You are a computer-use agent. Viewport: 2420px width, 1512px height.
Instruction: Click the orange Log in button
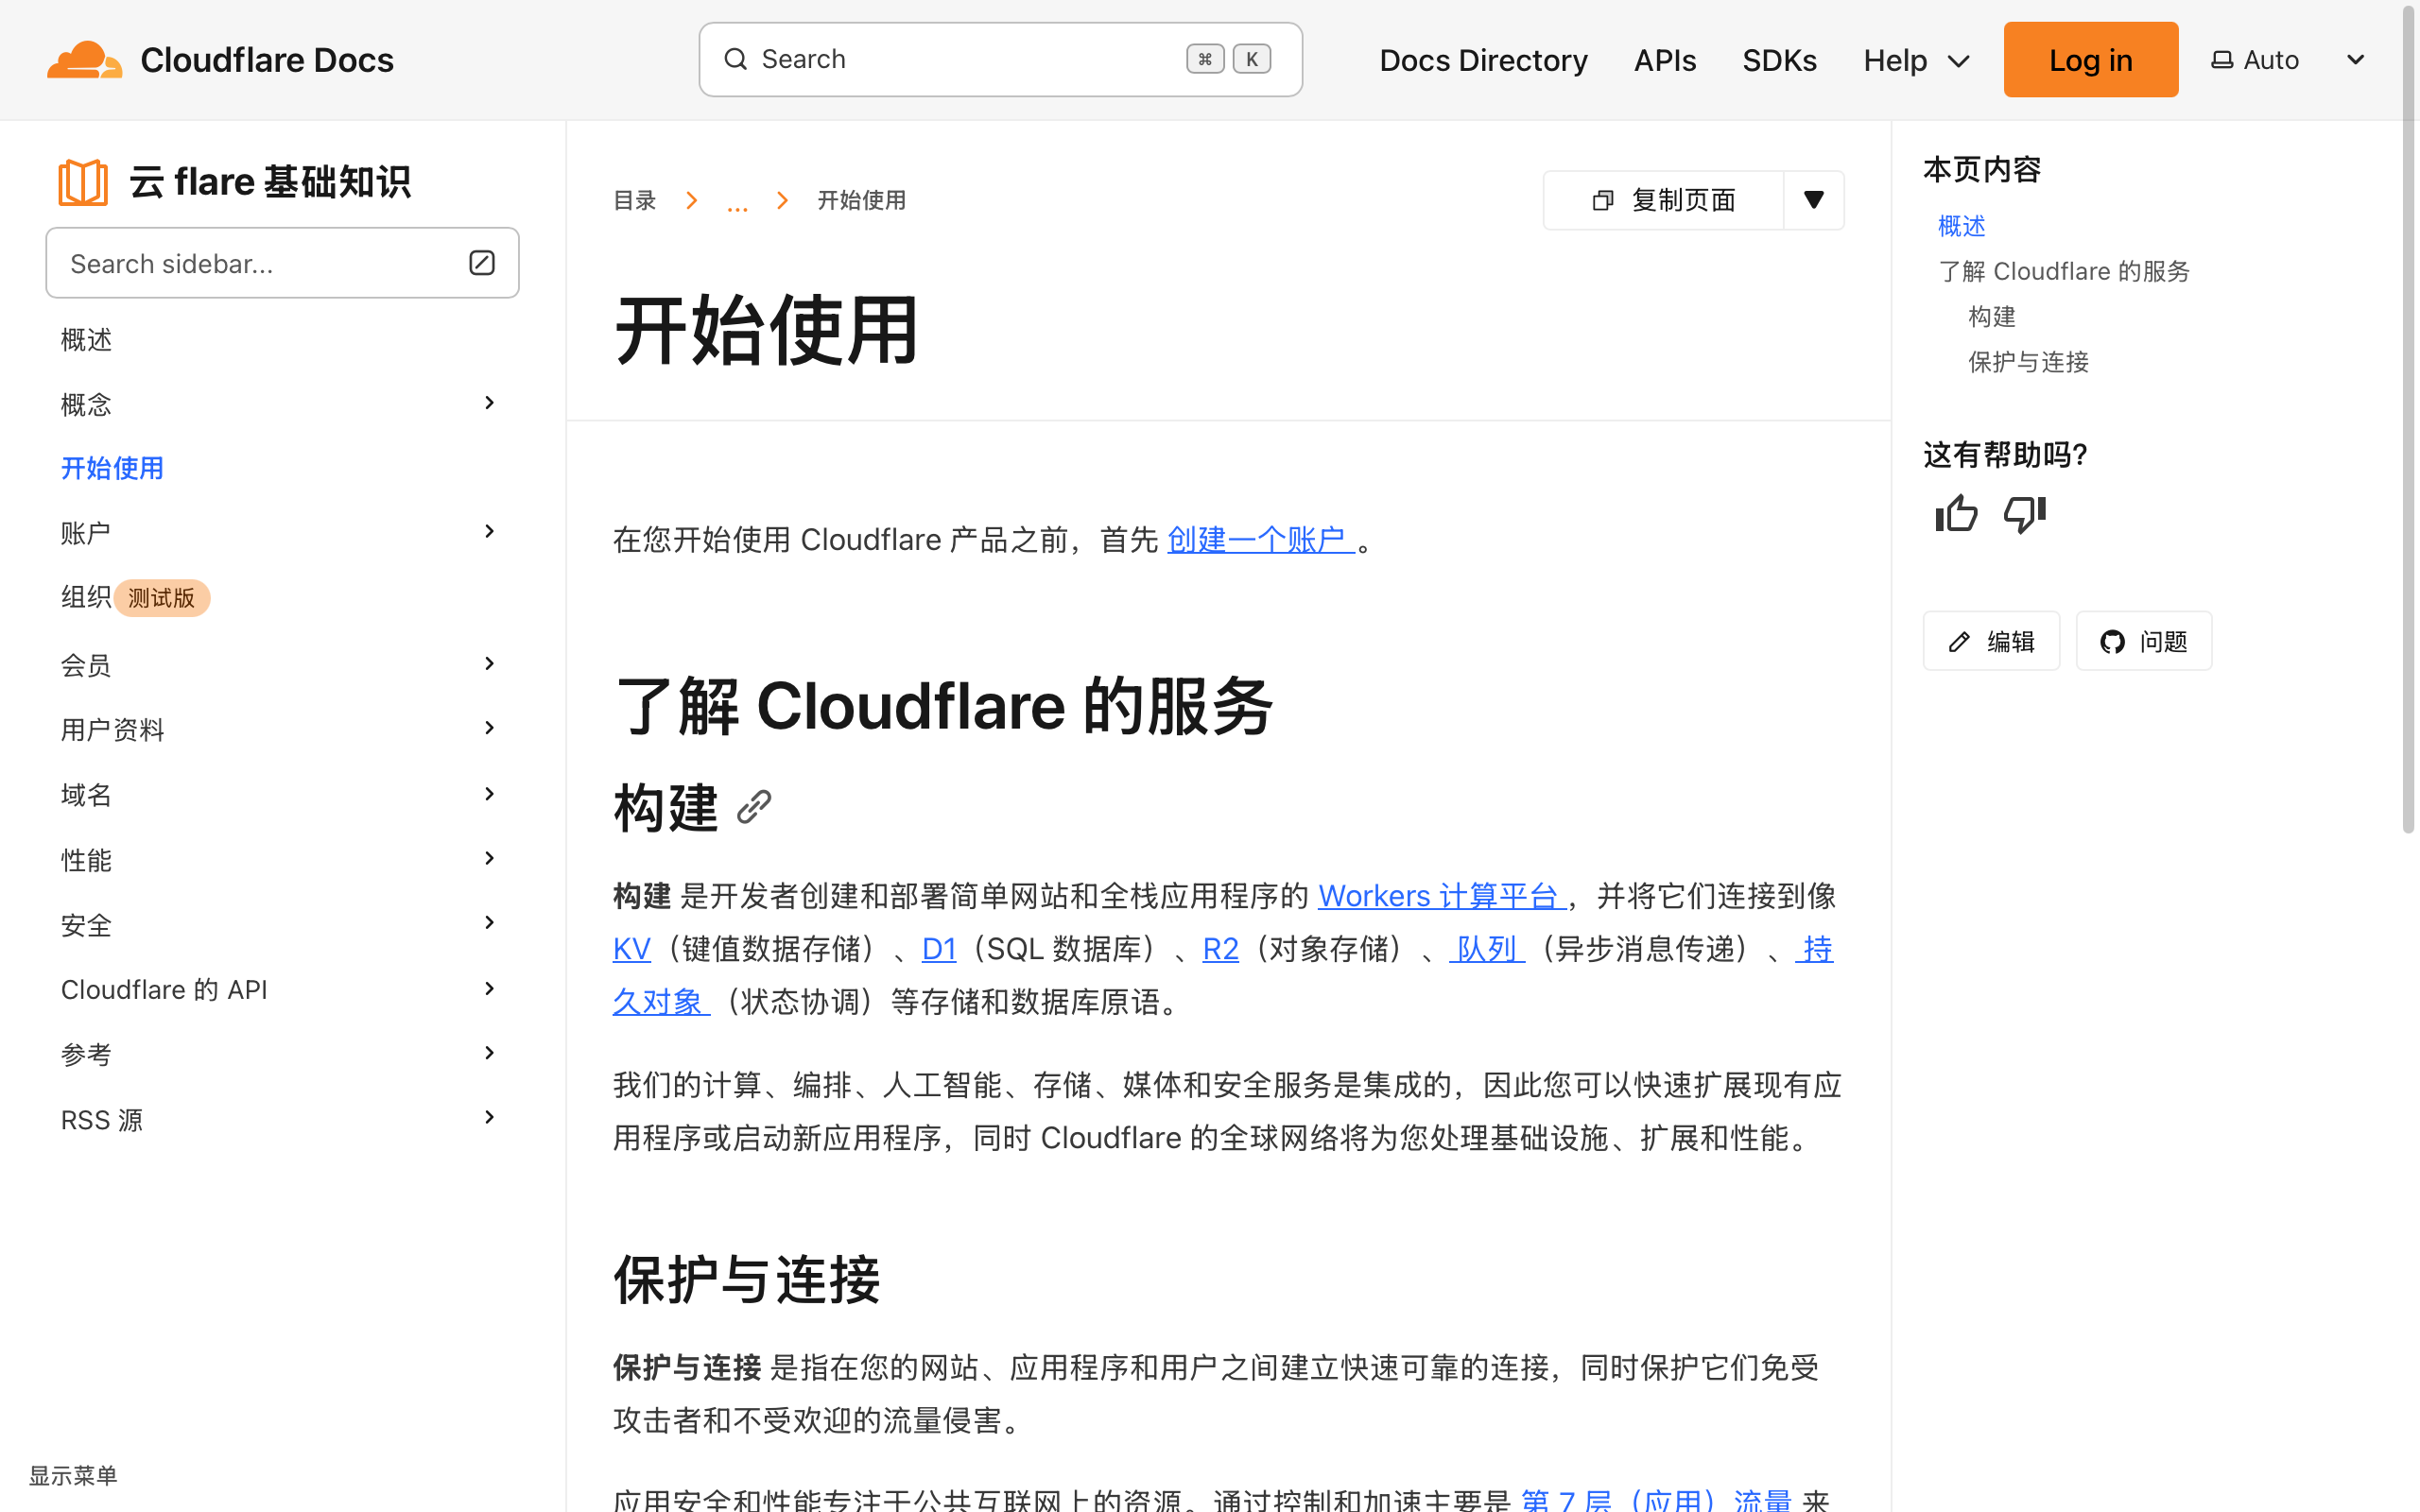click(2090, 60)
